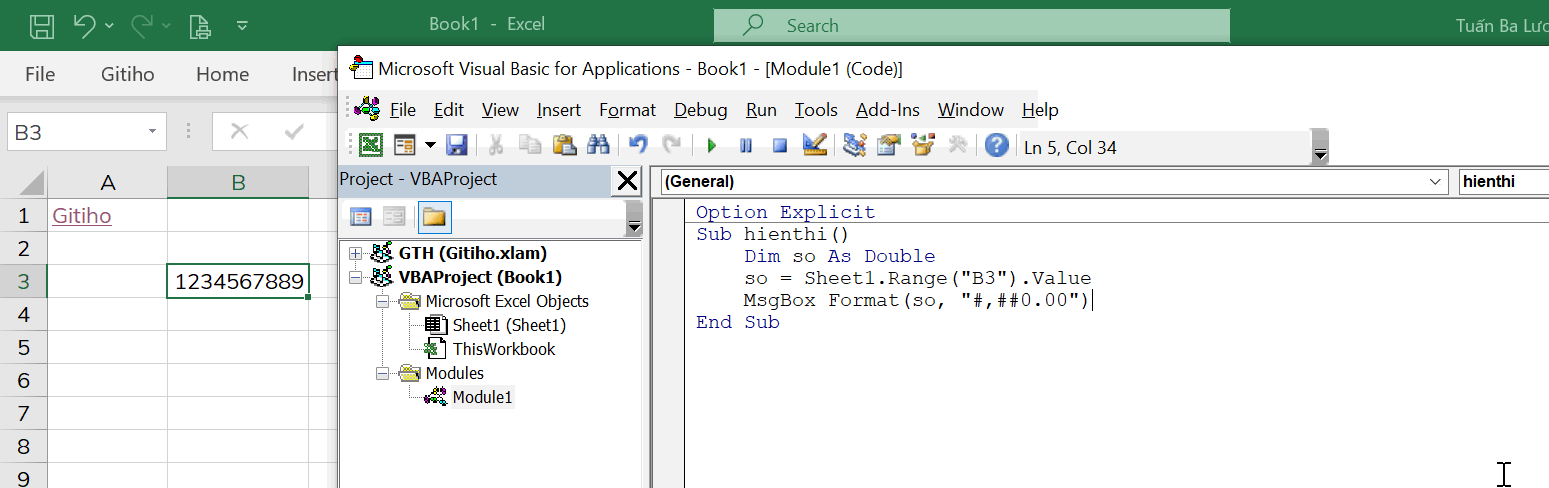The height and width of the screenshot is (488, 1549).
Task: Open the VBA File menu
Action: point(403,110)
